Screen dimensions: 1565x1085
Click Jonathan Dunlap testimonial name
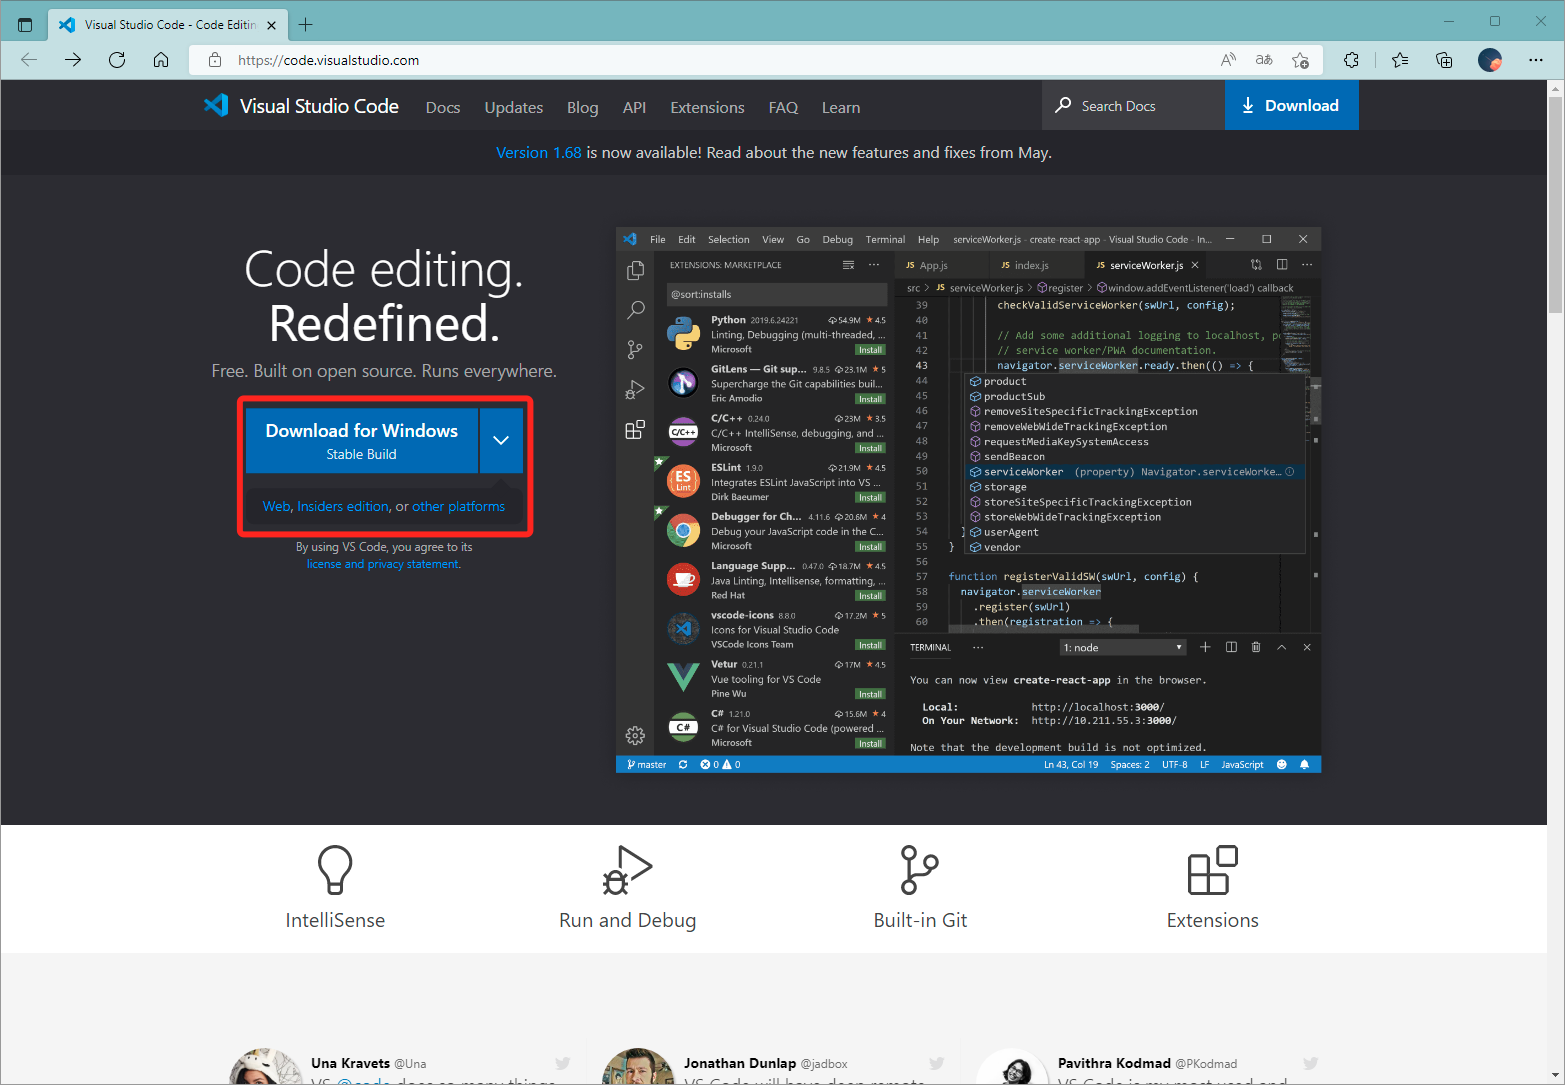(x=740, y=1063)
